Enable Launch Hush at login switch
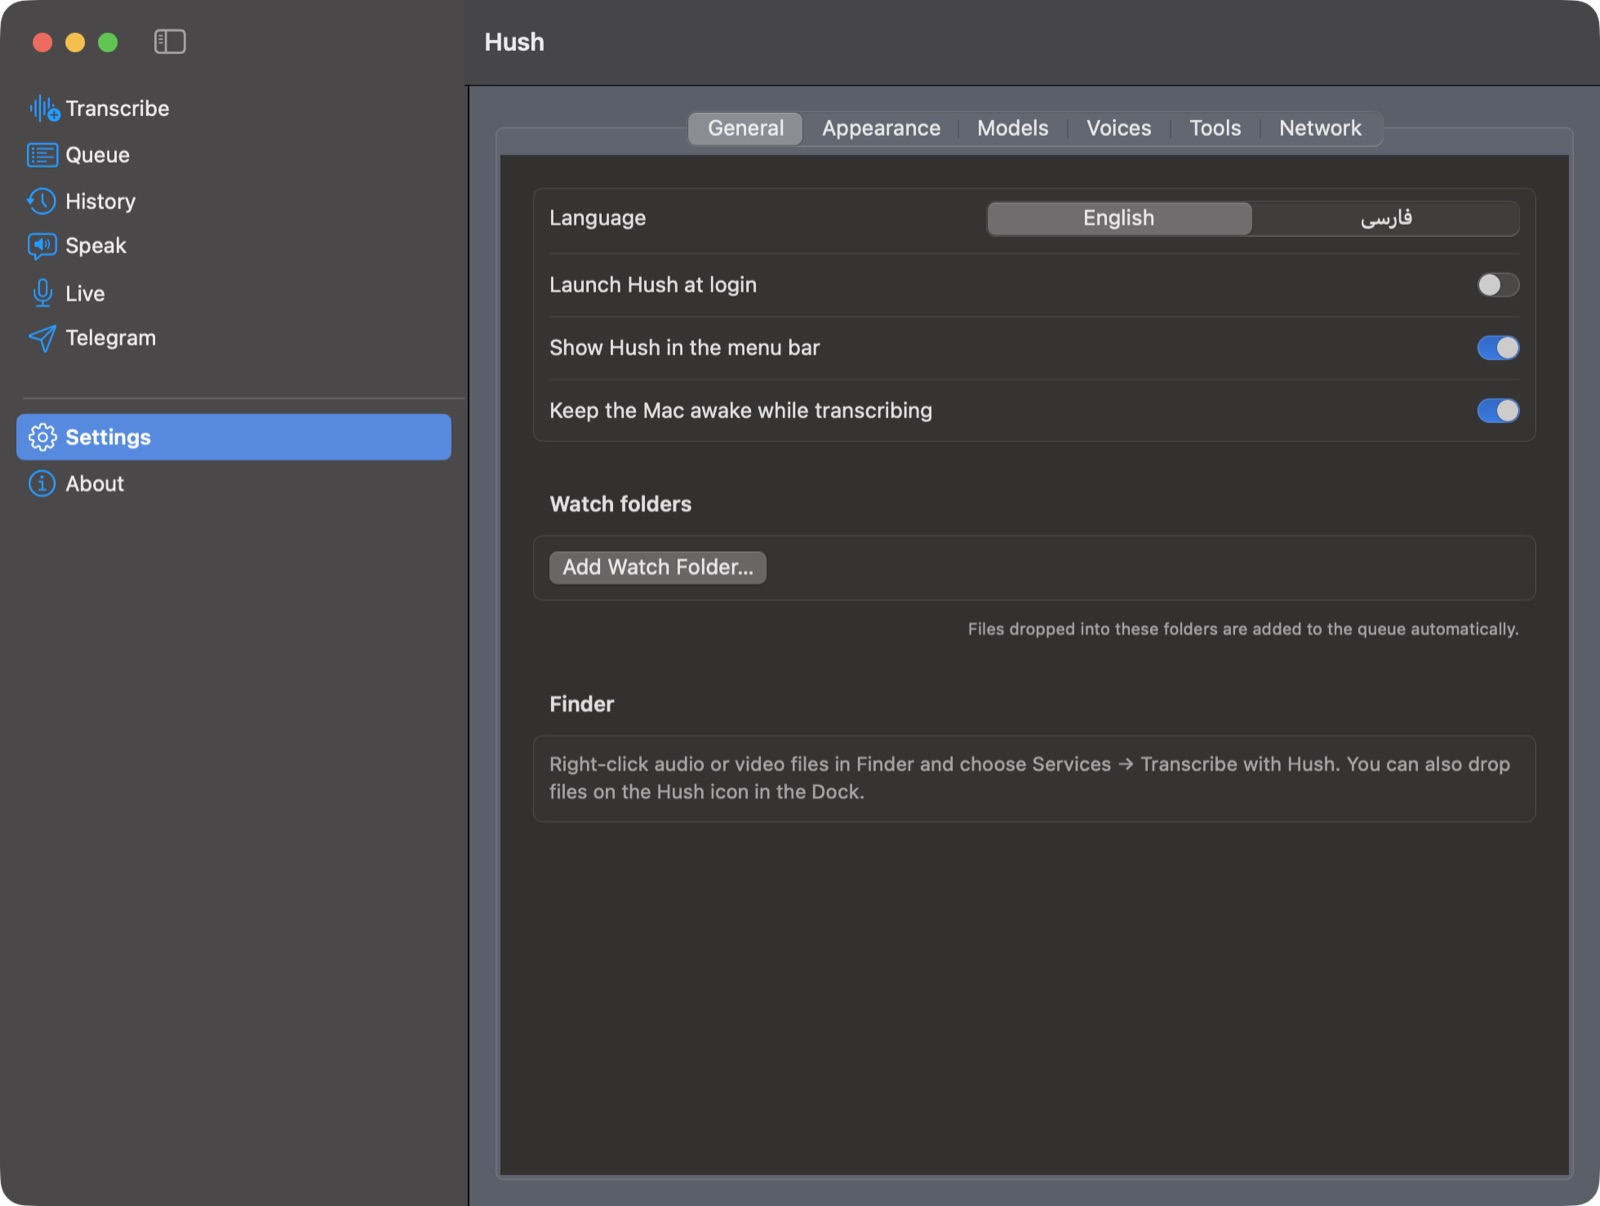Viewport: 1600px width, 1206px height. [x=1498, y=285]
